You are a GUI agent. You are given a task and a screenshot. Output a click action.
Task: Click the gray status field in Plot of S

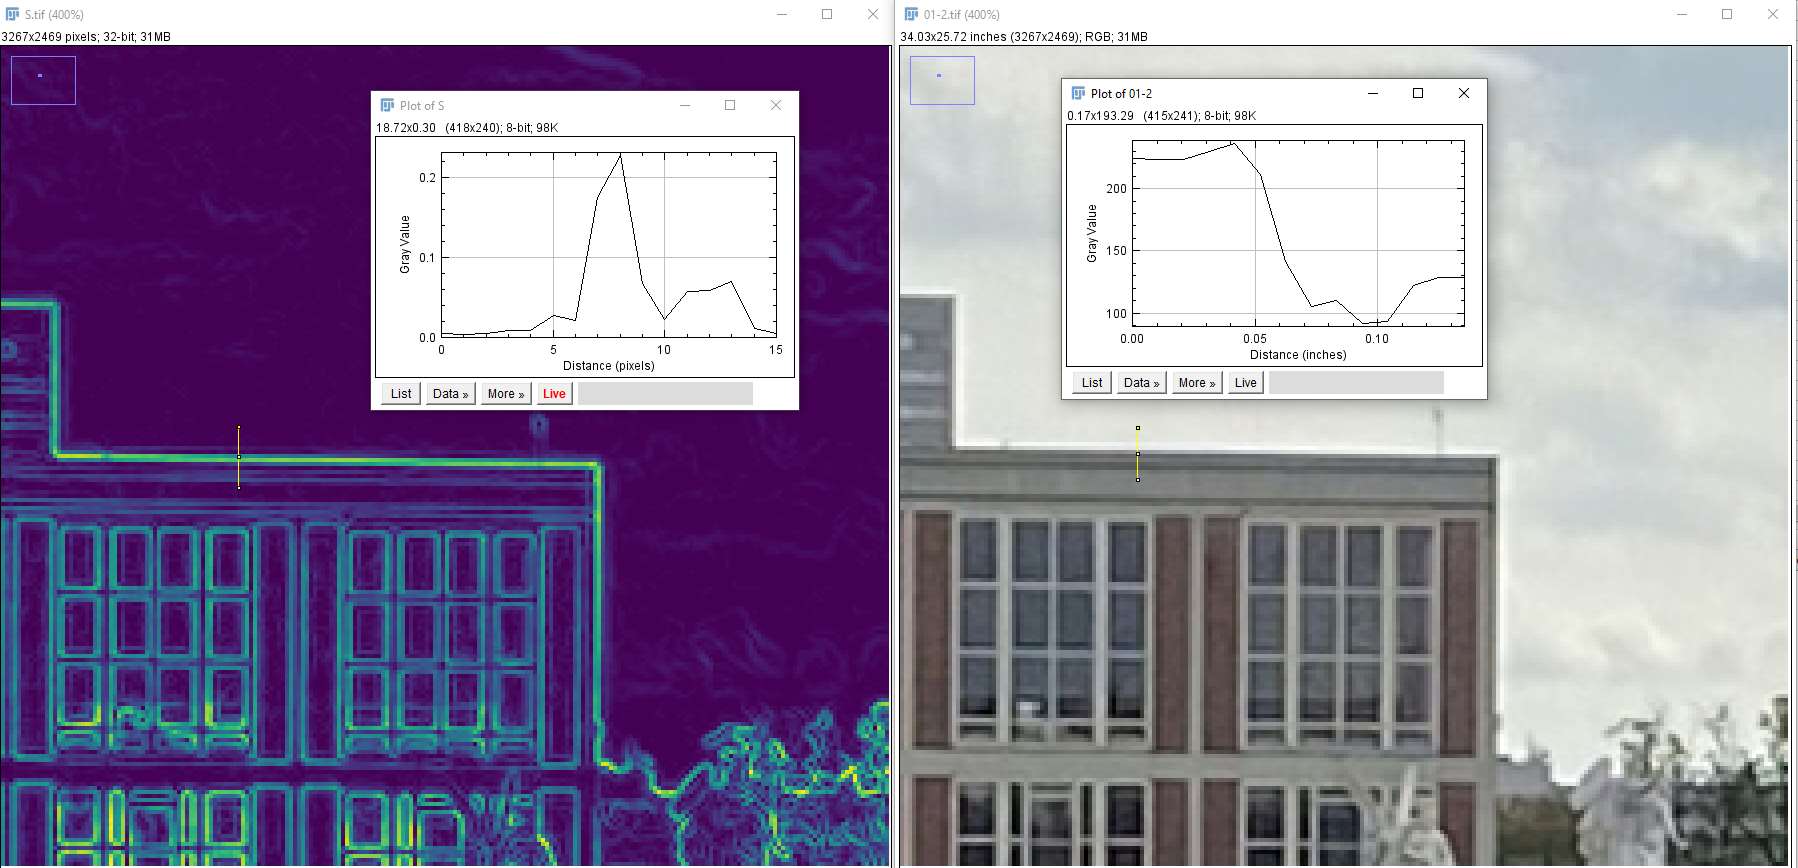click(665, 394)
